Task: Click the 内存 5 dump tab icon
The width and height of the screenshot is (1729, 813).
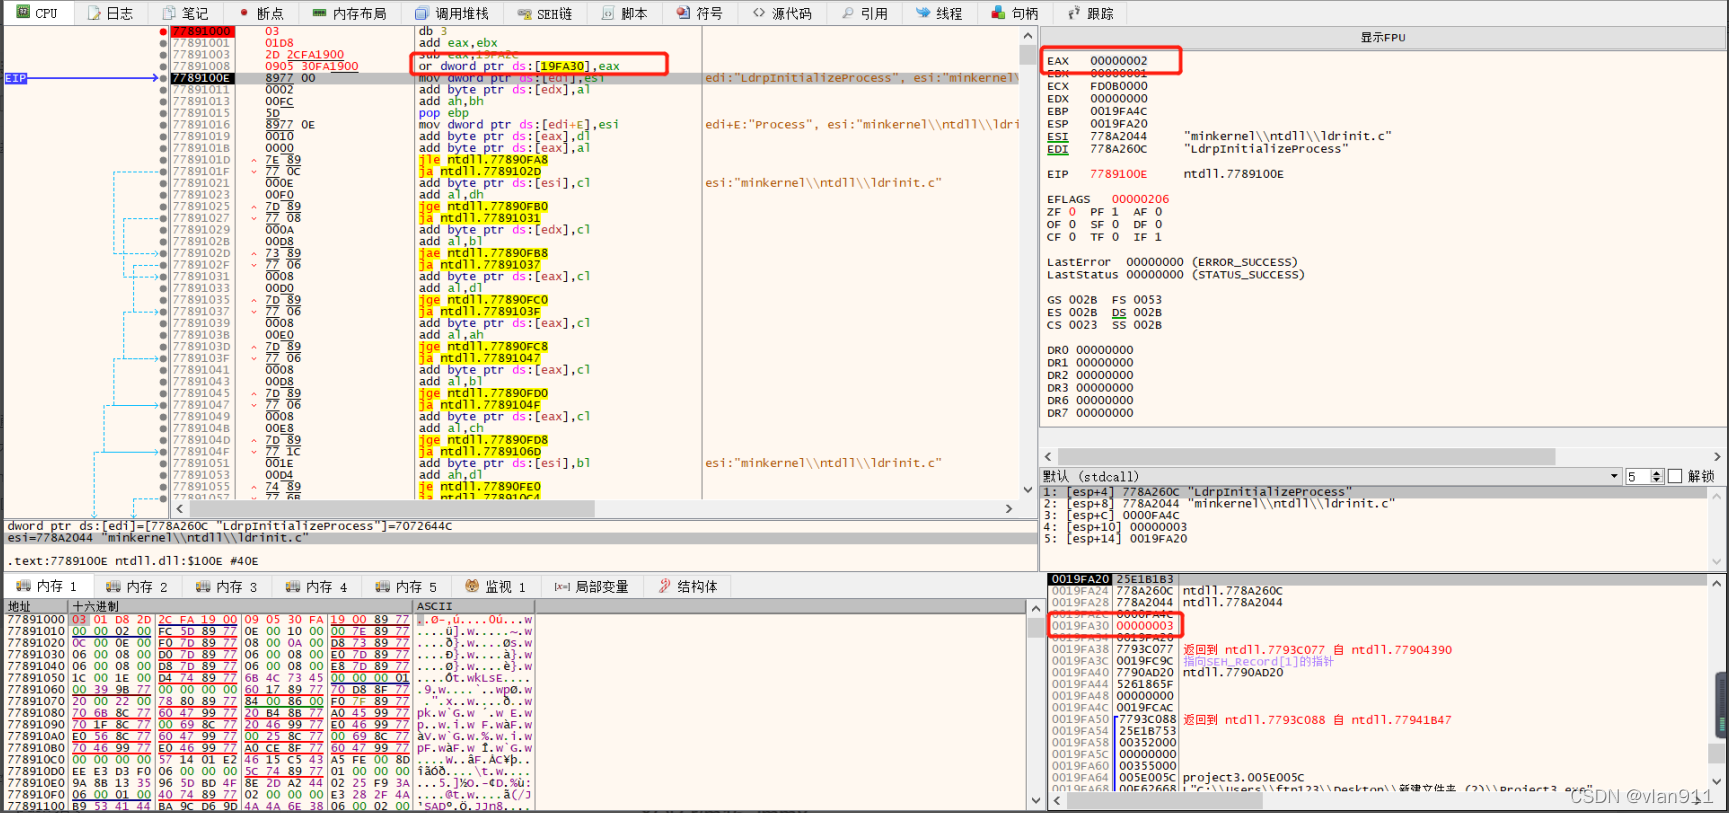Action: click(383, 586)
